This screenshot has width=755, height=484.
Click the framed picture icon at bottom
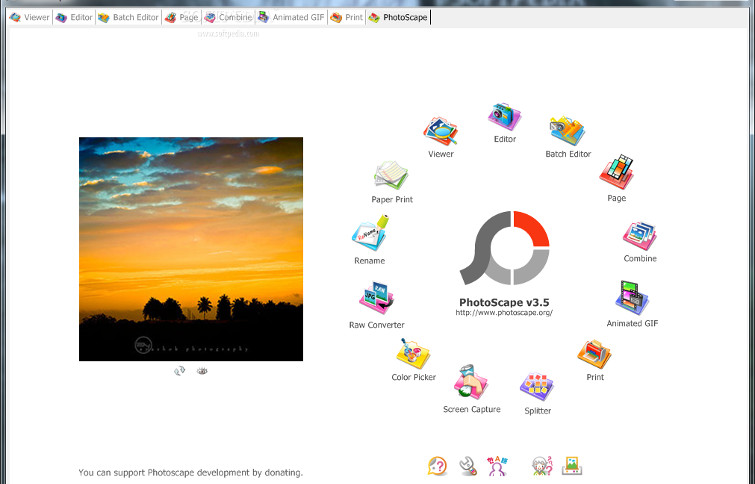pyautogui.click(x=572, y=466)
